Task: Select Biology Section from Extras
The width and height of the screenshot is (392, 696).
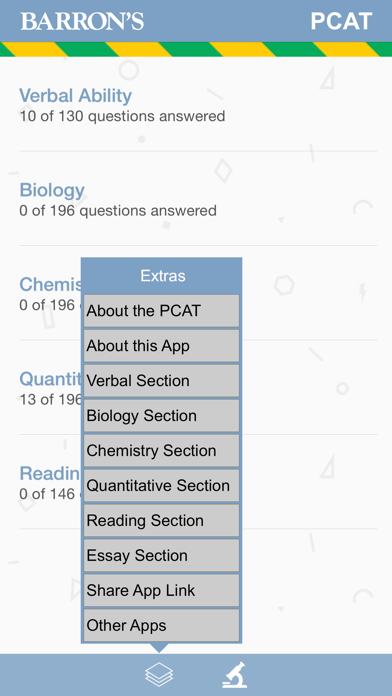Action: [x=161, y=416]
